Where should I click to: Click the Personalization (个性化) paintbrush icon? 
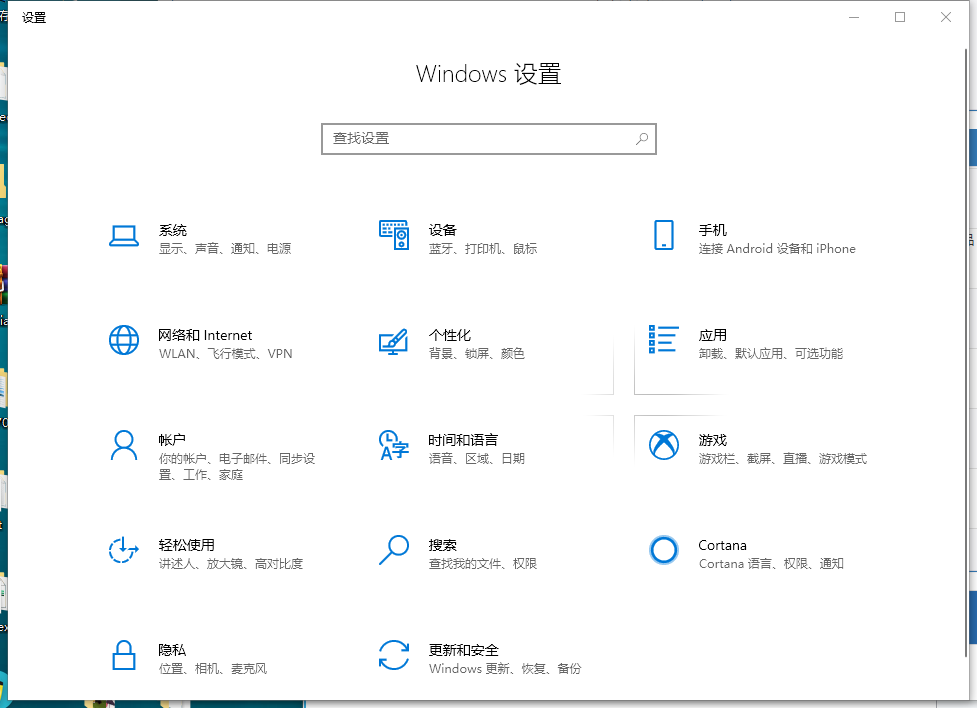pos(394,341)
